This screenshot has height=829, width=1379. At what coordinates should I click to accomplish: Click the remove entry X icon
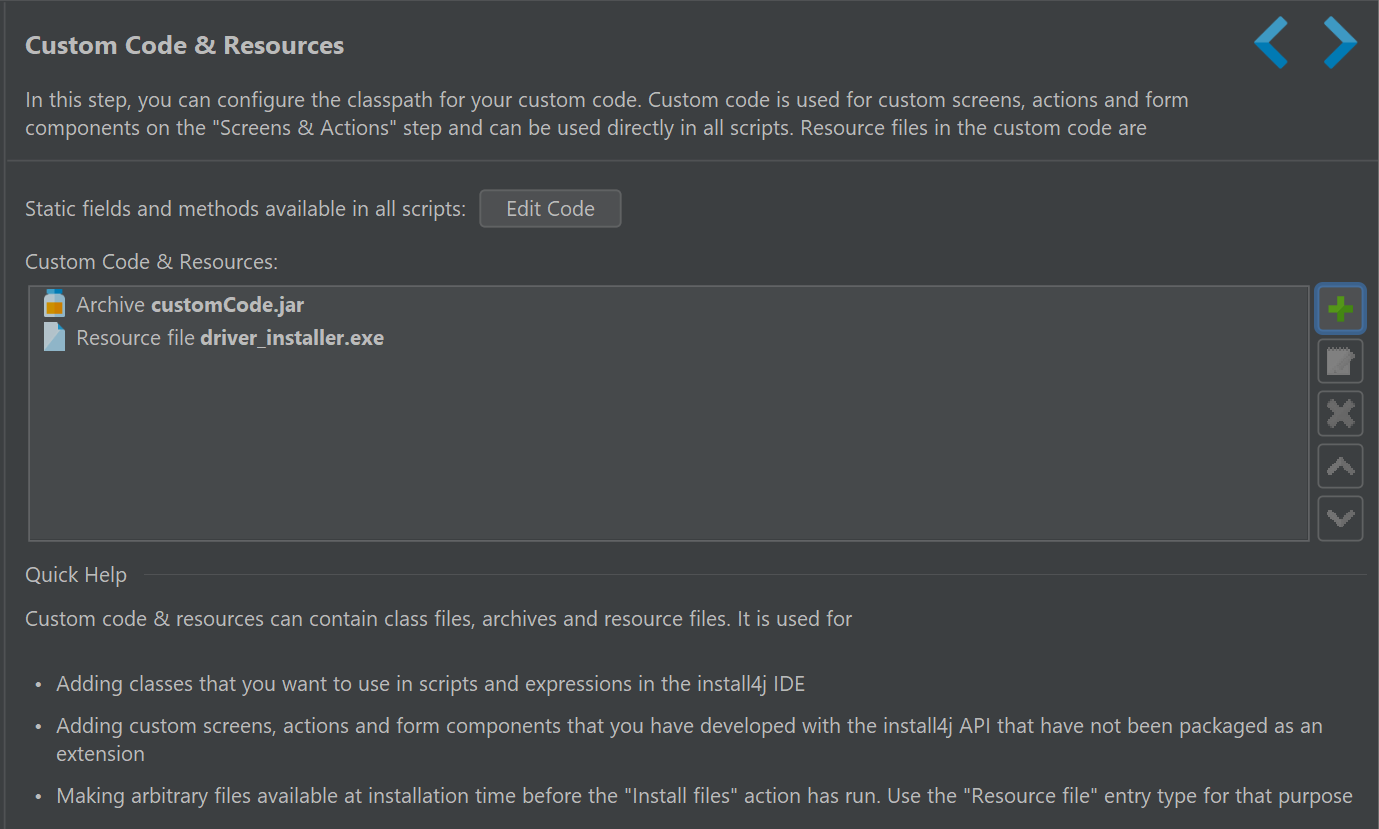(1340, 413)
